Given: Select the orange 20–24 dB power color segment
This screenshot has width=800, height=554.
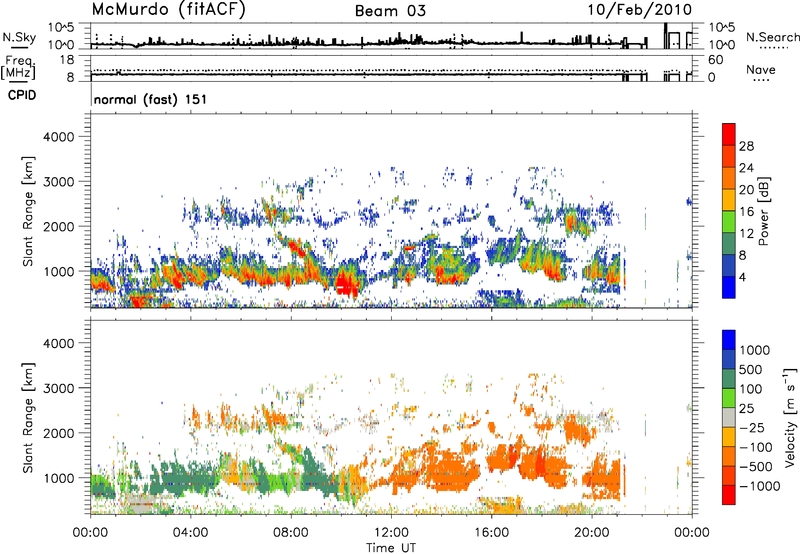Looking at the screenshot, I should [x=729, y=179].
